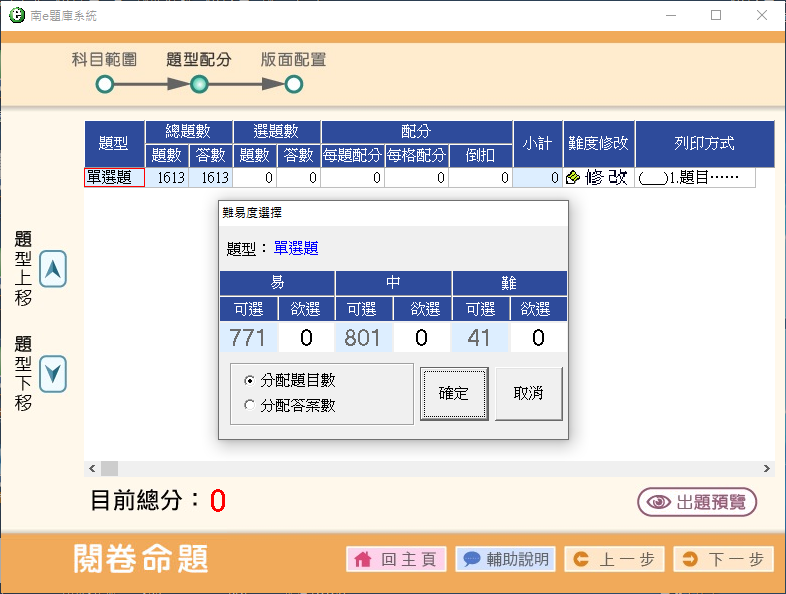
Task: Click the 中 欲選 input field
Action: point(422,338)
